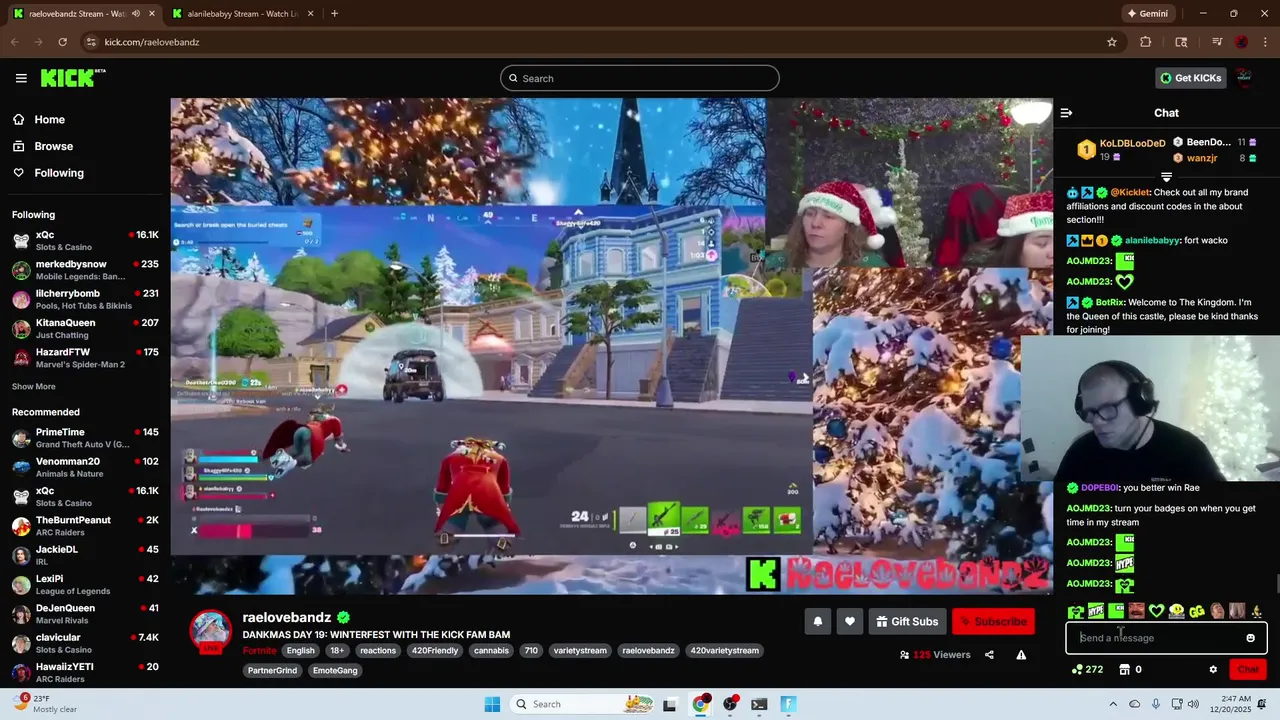Image resolution: width=1280 pixels, height=720 pixels.
Task: Open Gemini in Chrome
Action: click(x=1147, y=14)
